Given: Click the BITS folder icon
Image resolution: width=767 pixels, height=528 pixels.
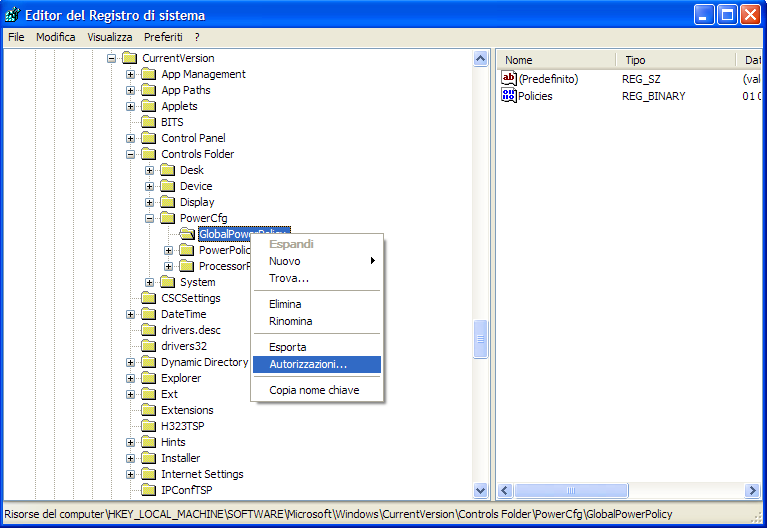Looking at the screenshot, I should tap(149, 122).
